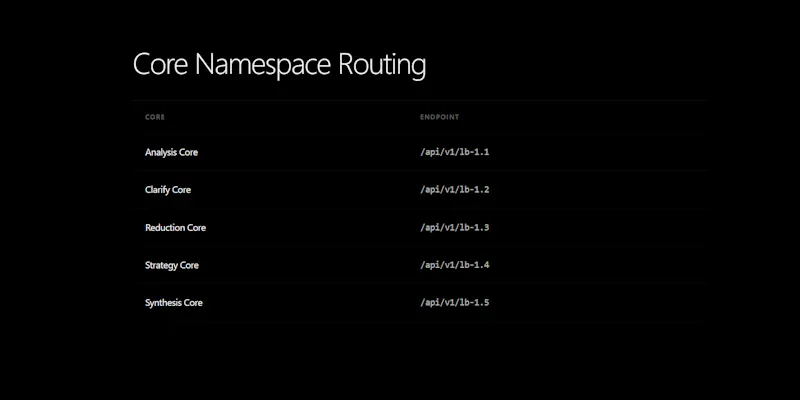Click the Clarify Core row name

click(168, 190)
